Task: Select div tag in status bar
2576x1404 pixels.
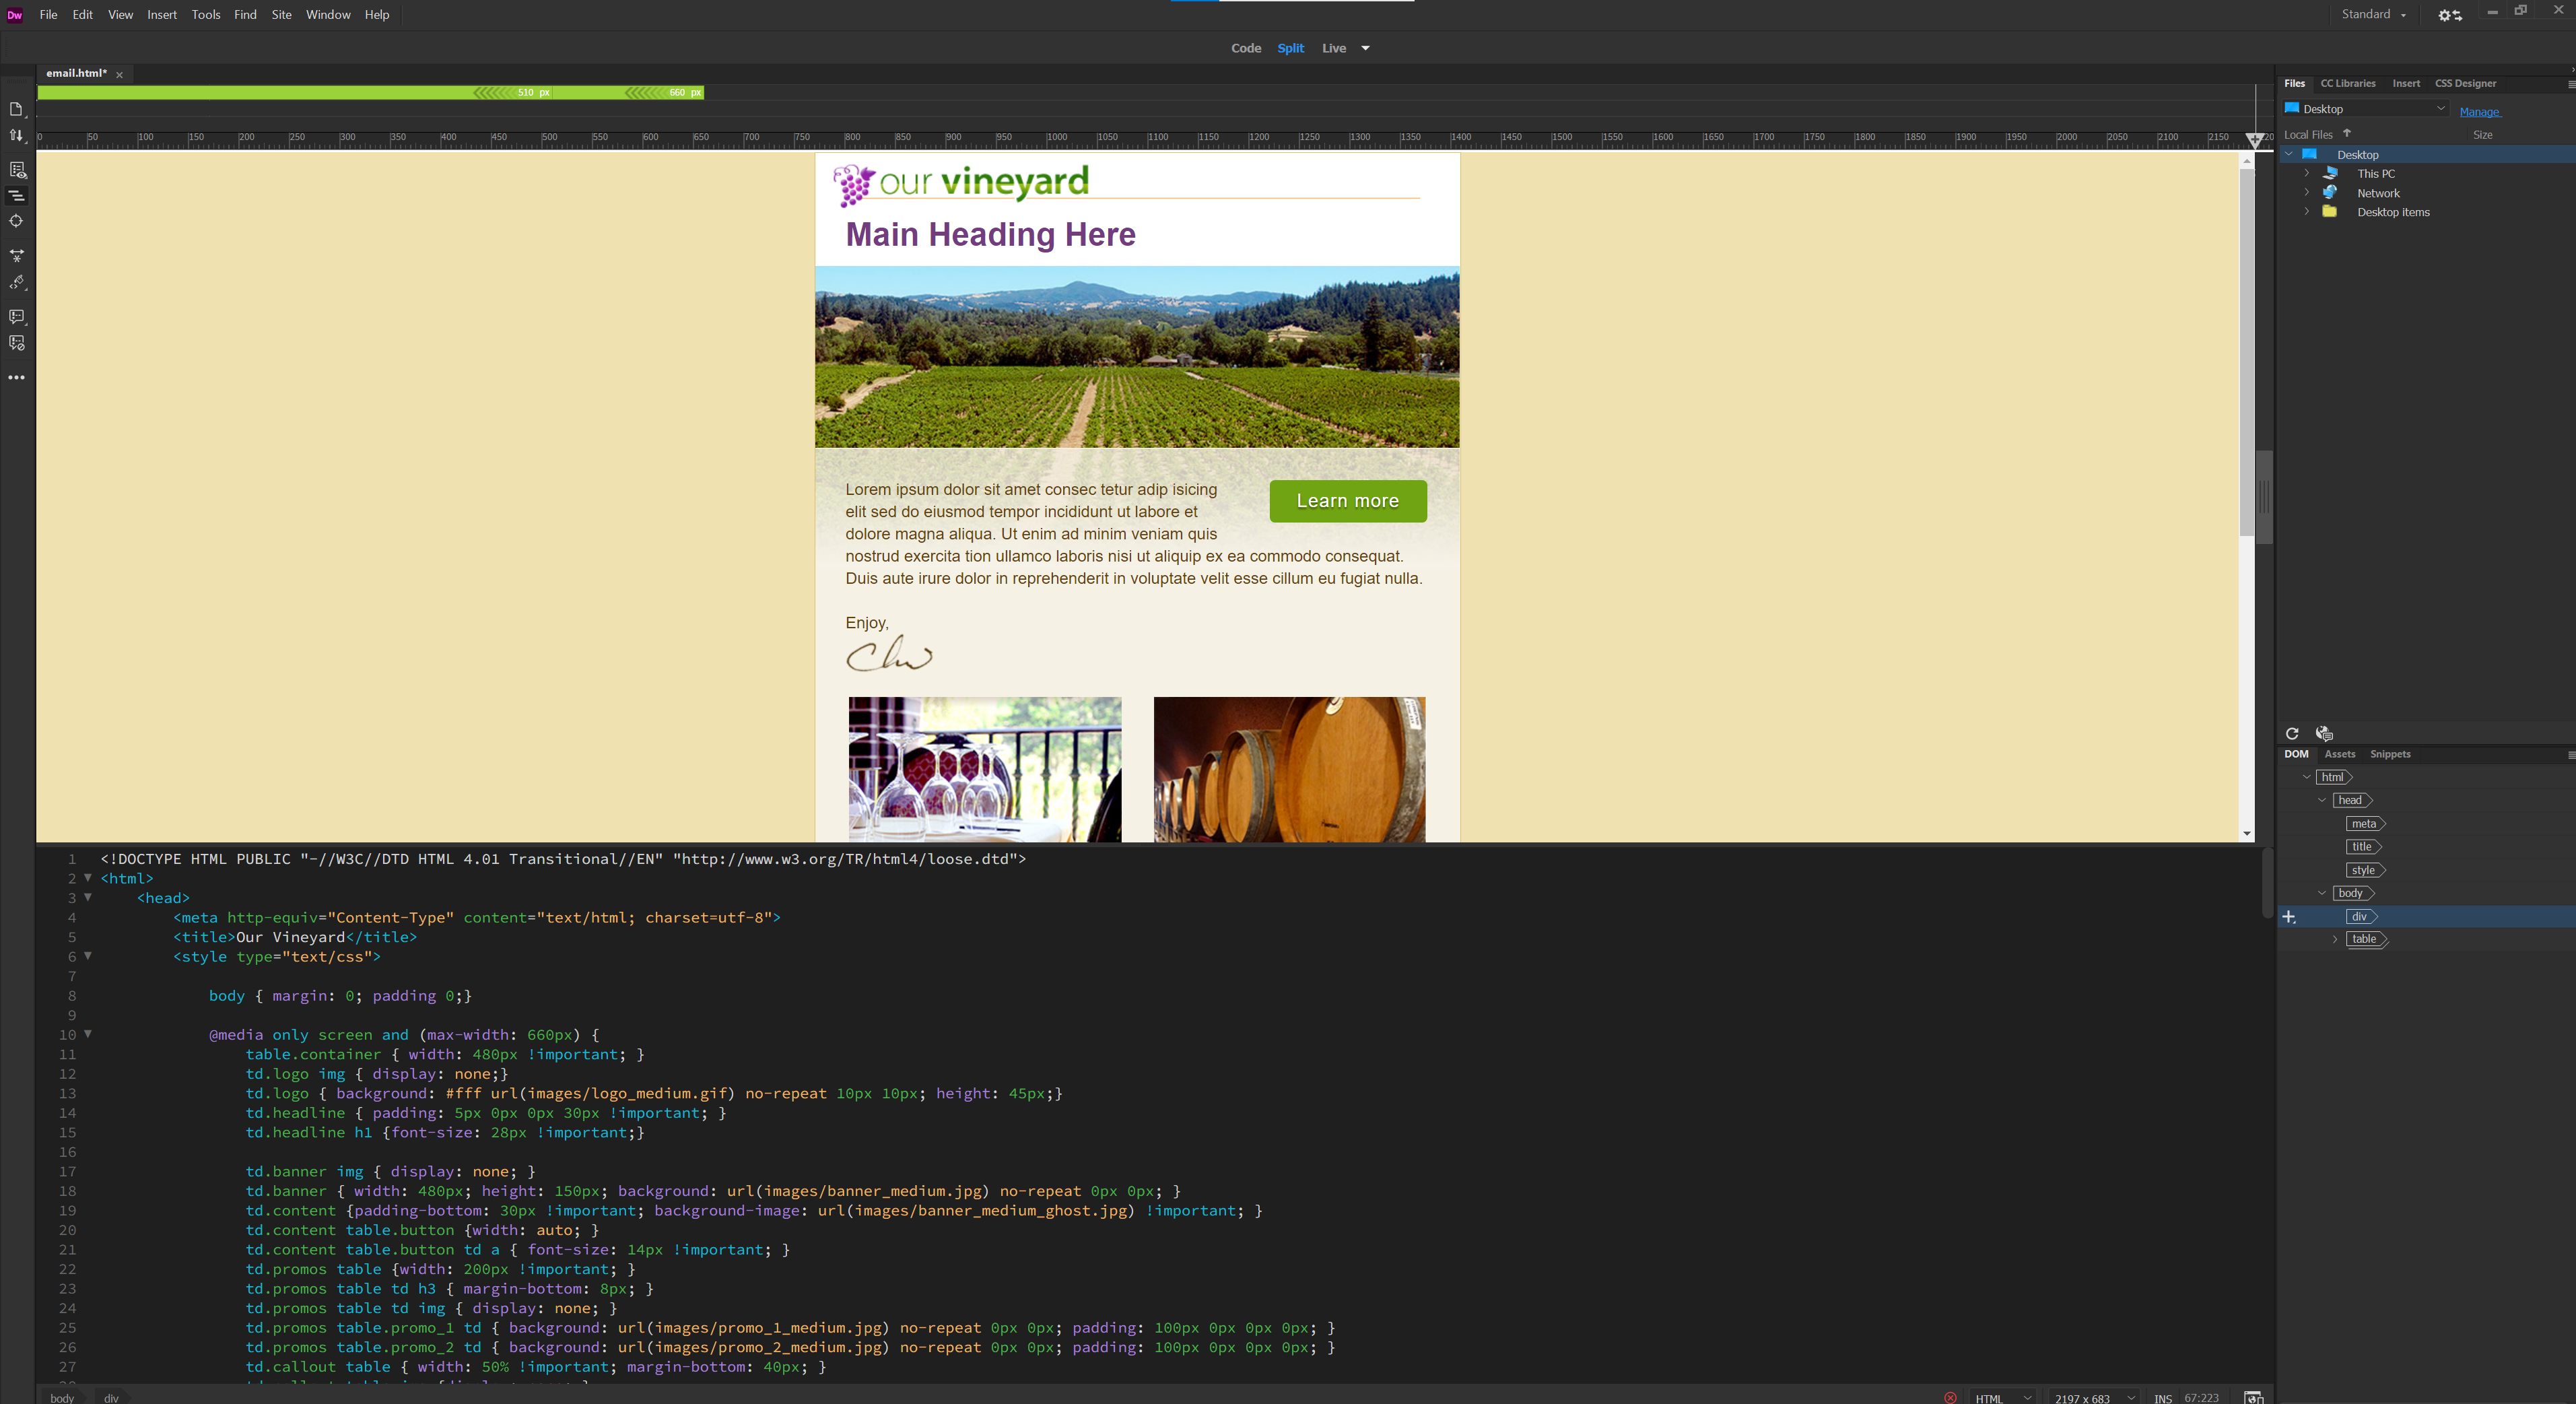Action: point(111,1397)
